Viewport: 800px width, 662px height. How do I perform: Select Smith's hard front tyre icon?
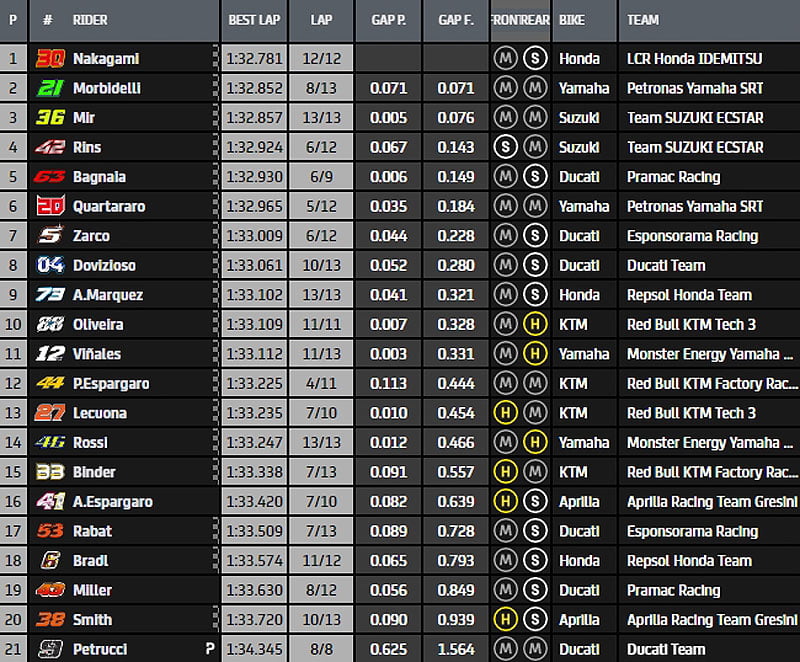point(505,619)
